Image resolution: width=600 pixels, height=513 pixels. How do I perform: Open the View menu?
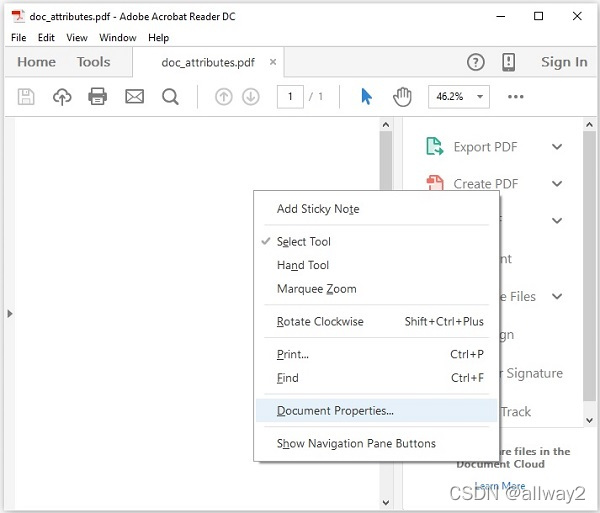pyautogui.click(x=77, y=37)
